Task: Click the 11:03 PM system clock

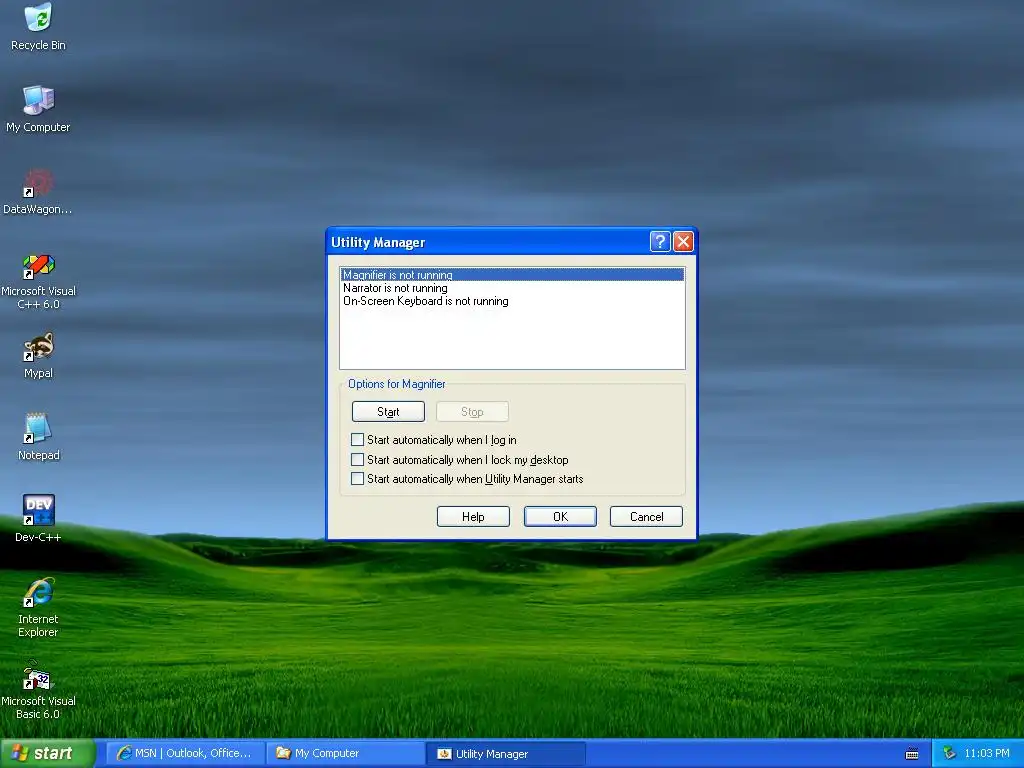Action: click(986, 753)
